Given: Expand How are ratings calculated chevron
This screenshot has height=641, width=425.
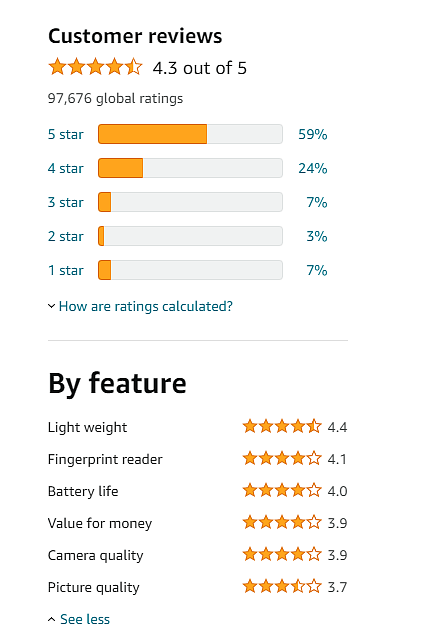Looking at the screenshot, I should coord(51,306).
